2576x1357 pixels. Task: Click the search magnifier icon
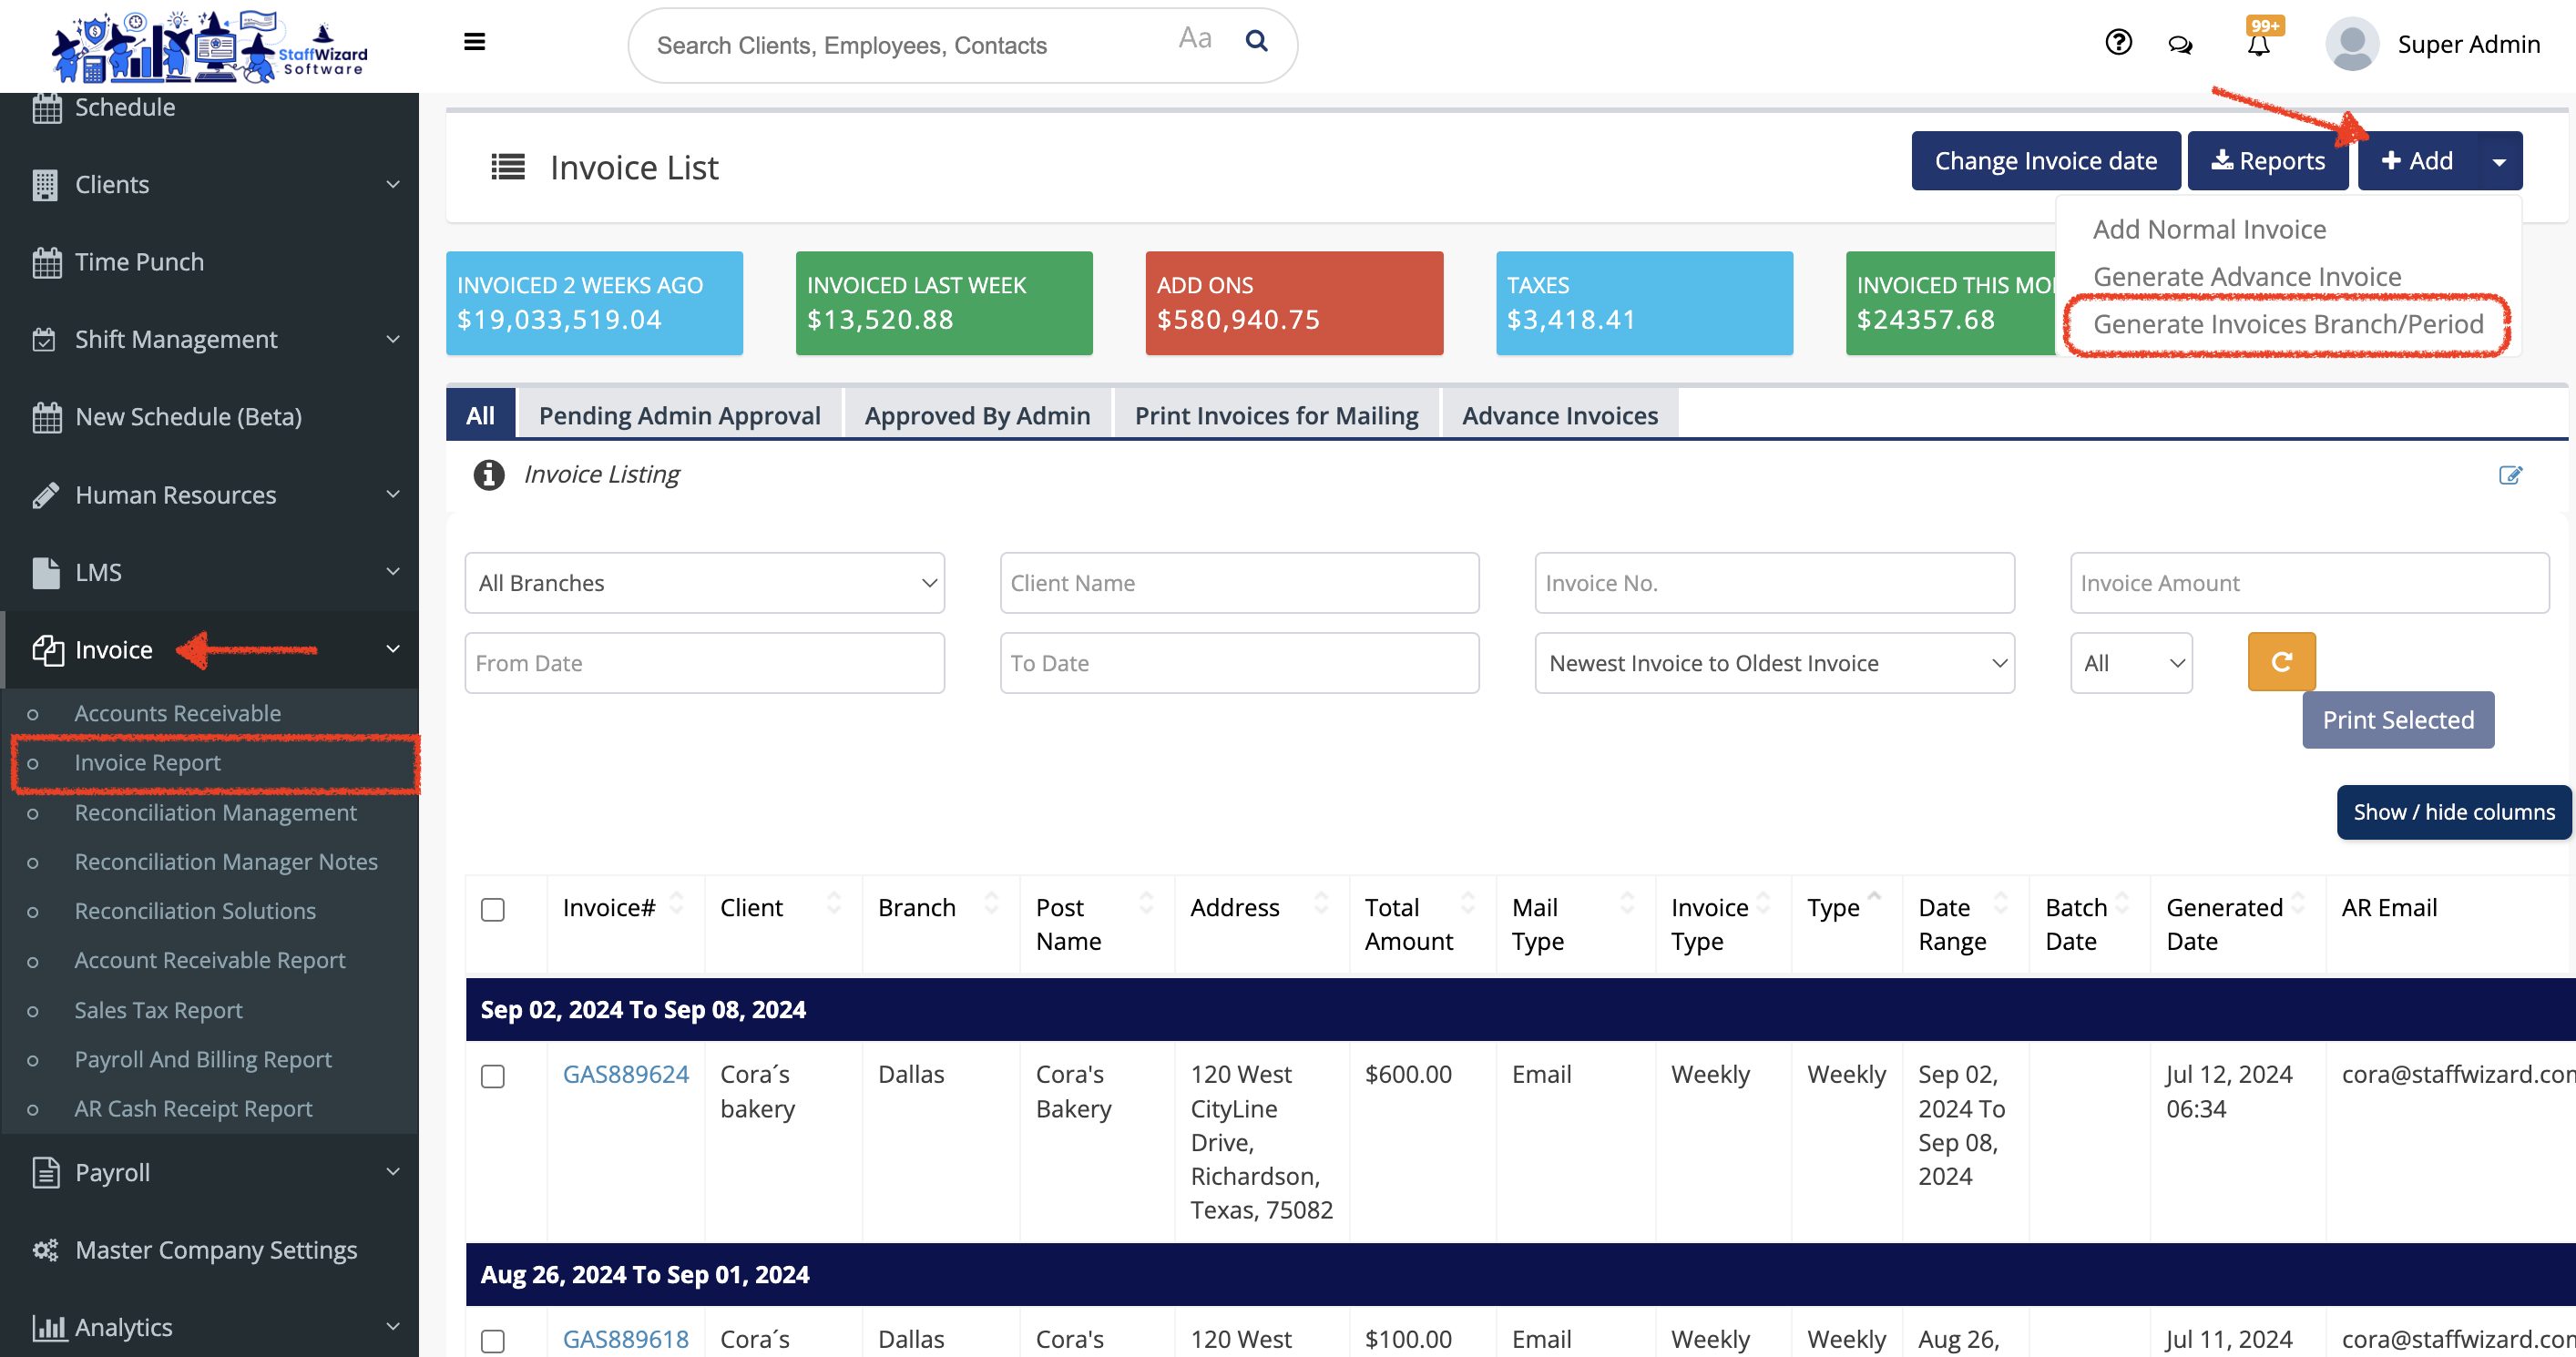pyautogui.click(x=1256, y=41)
